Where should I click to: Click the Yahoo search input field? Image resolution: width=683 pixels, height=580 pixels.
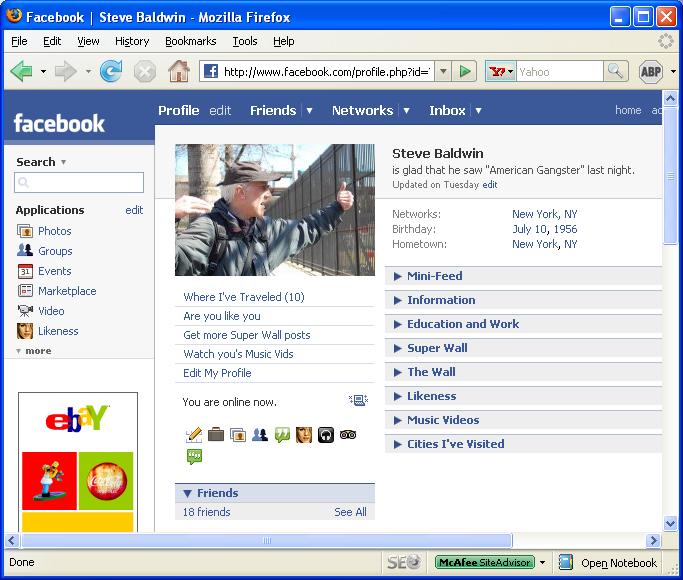tap(560, 71)
